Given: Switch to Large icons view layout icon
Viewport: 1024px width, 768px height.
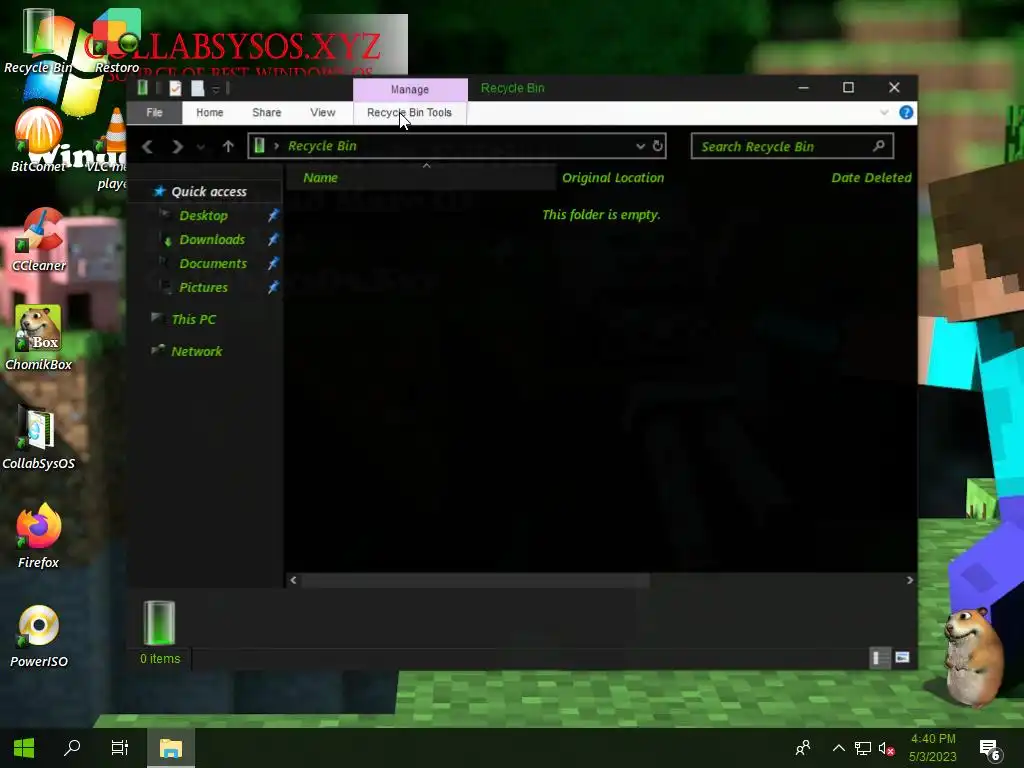Looking at the screenshot, I should (902, 658).
